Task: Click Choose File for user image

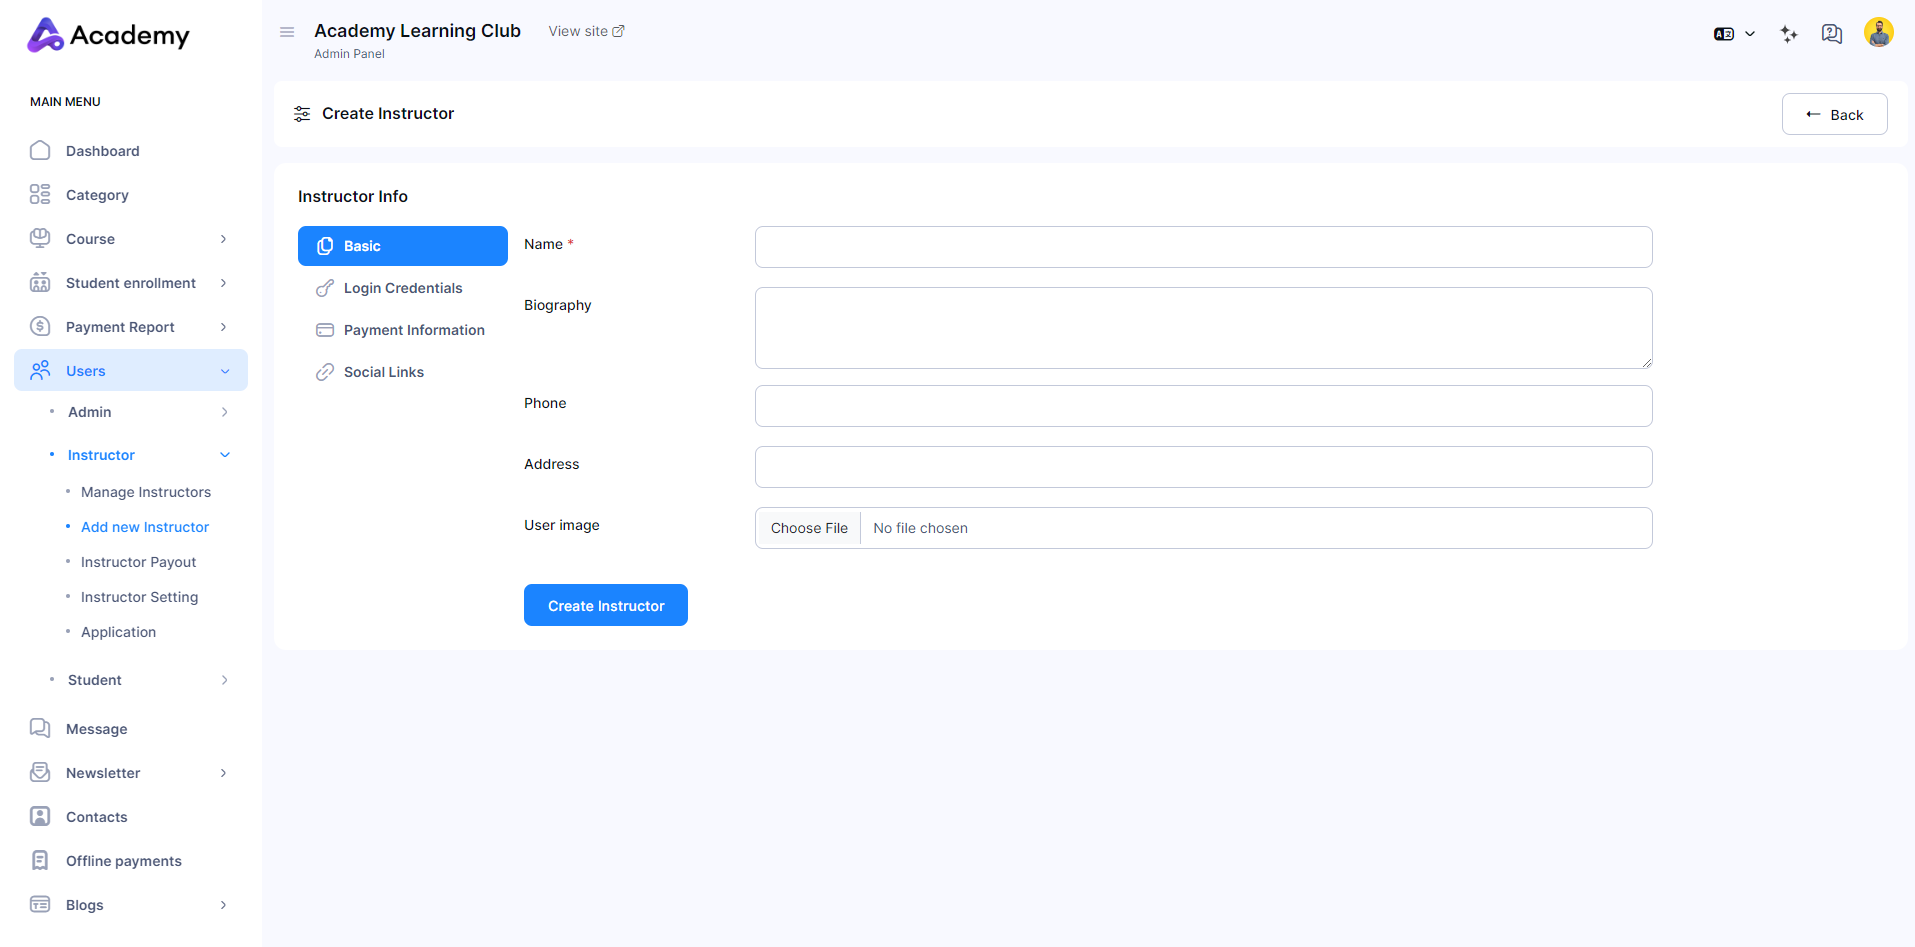Action: 808,528
